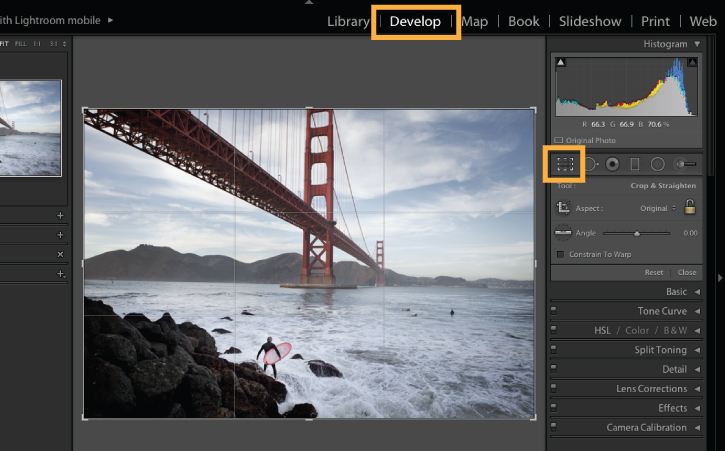
Task: Switch to the Map module
Action: pos(475,21)
